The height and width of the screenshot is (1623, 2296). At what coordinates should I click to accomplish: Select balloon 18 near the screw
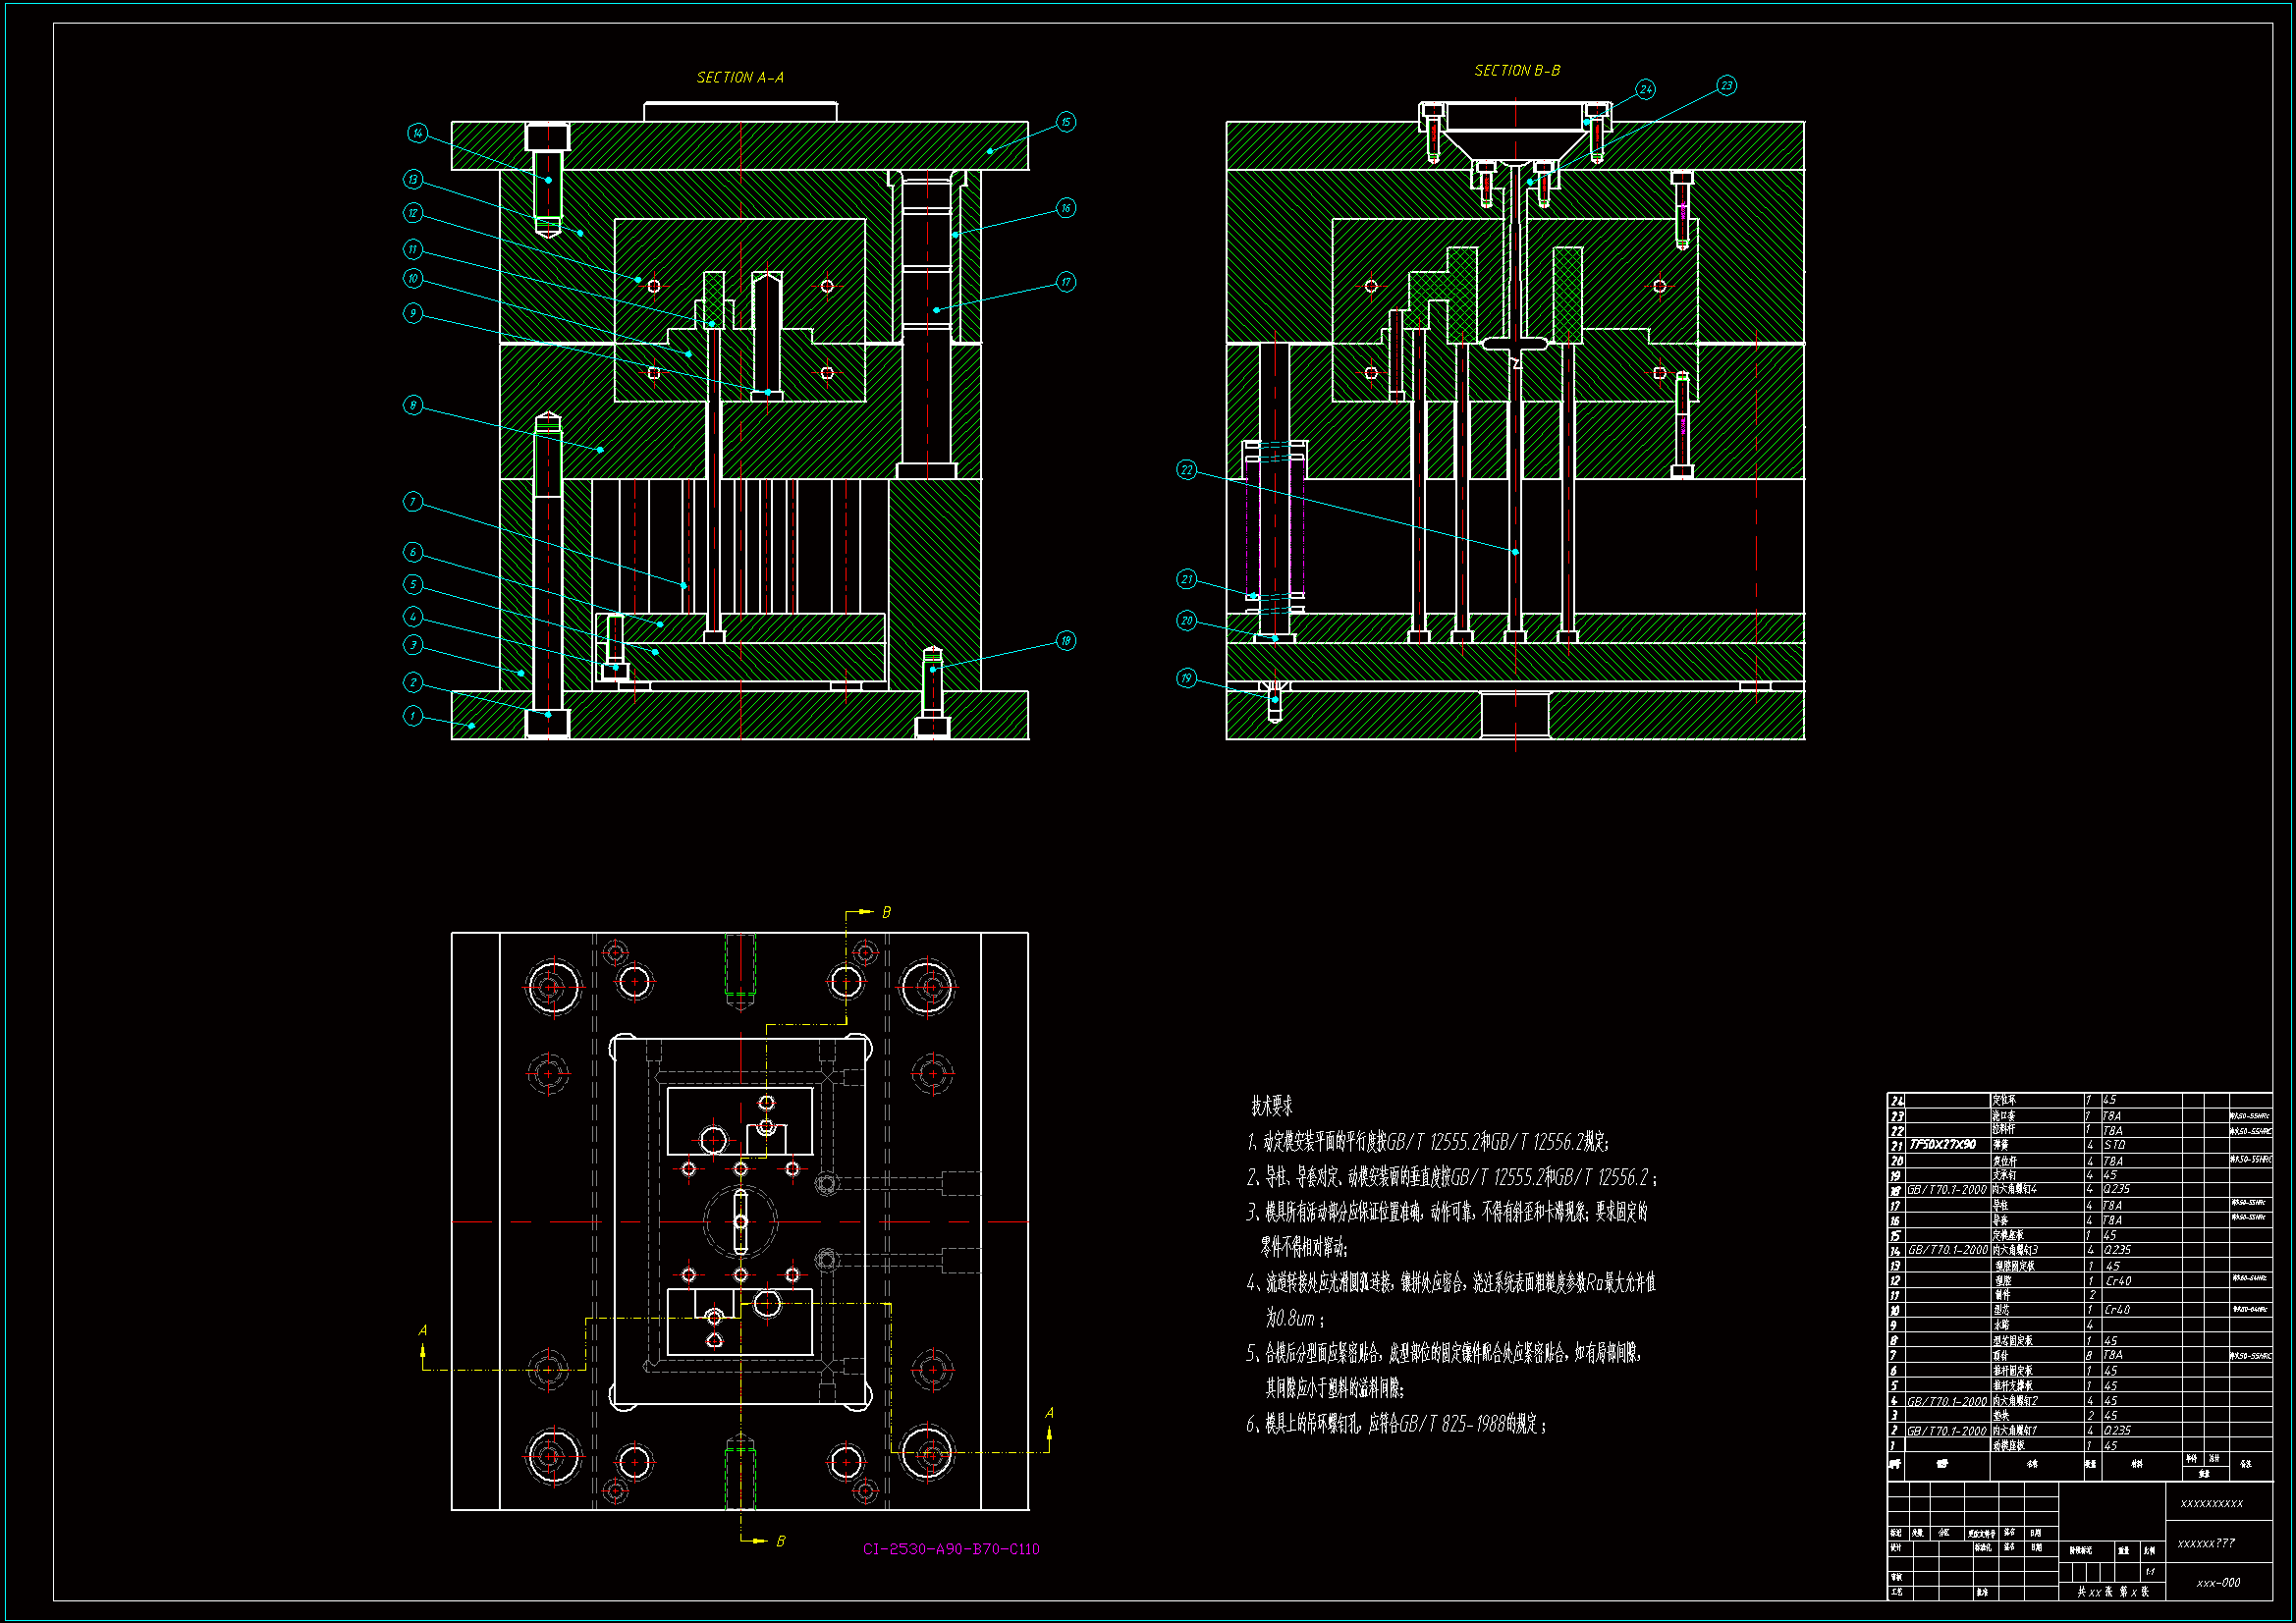[1066, 641]
